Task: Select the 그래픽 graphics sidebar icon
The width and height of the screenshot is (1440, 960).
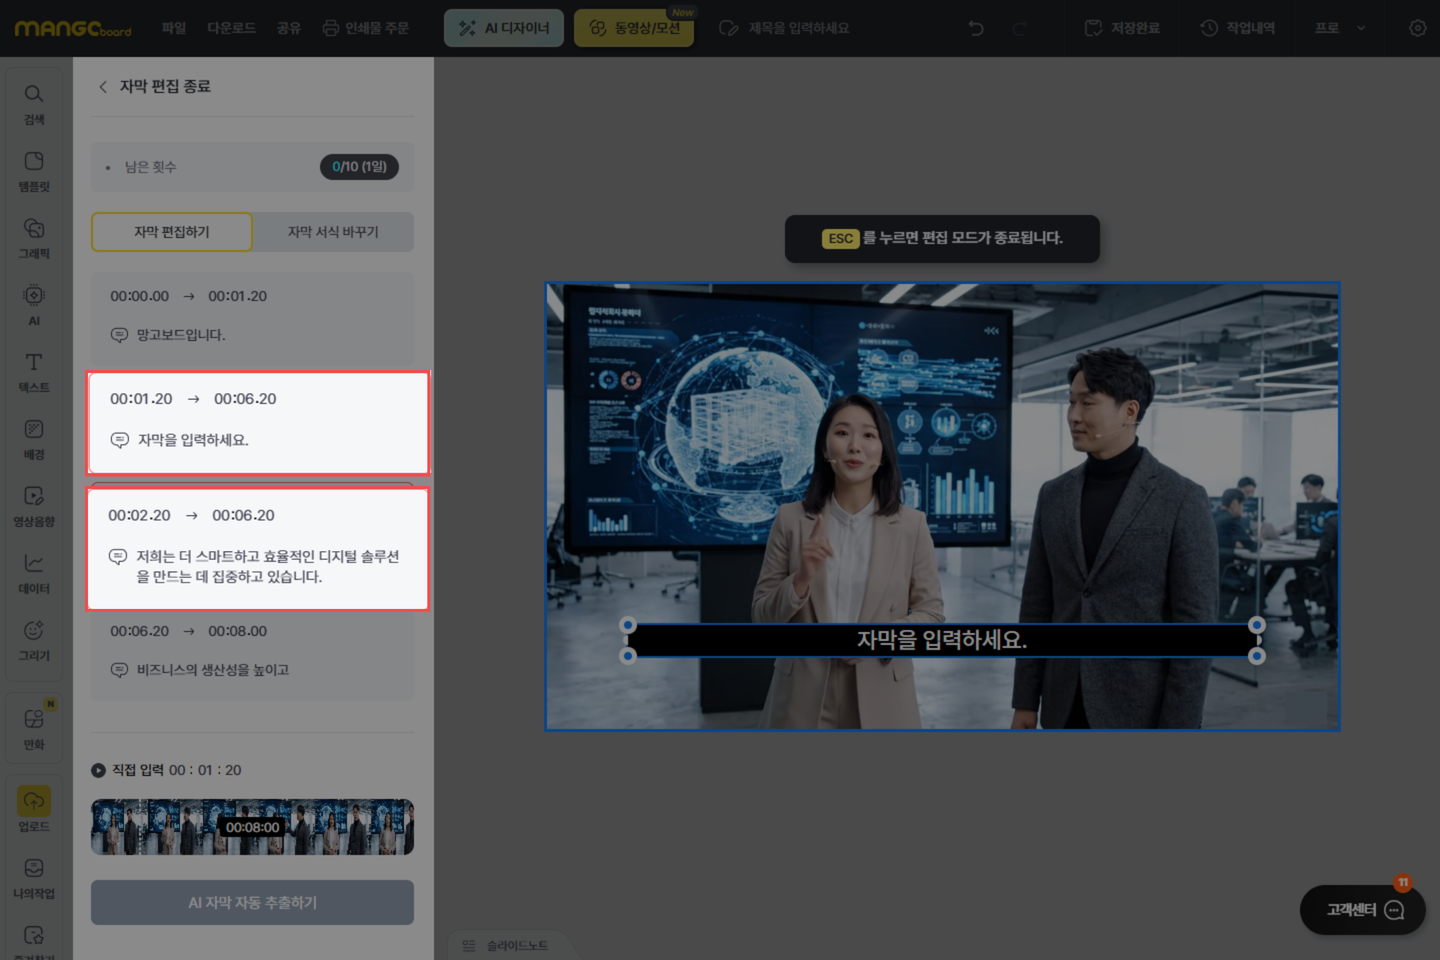Action: [34, 237]
